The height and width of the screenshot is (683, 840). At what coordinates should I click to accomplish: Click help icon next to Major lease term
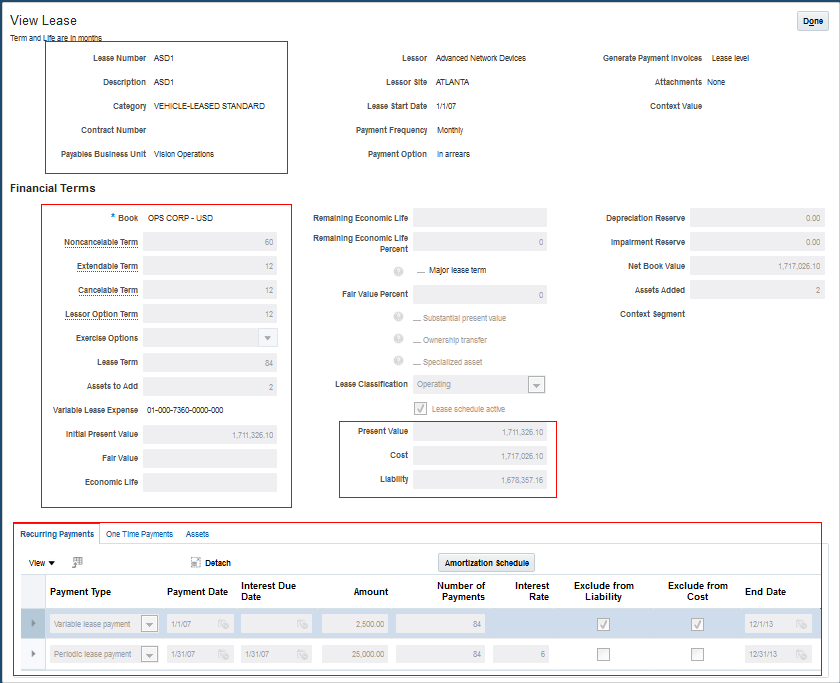pyautogui.click(x=399, y=271)
